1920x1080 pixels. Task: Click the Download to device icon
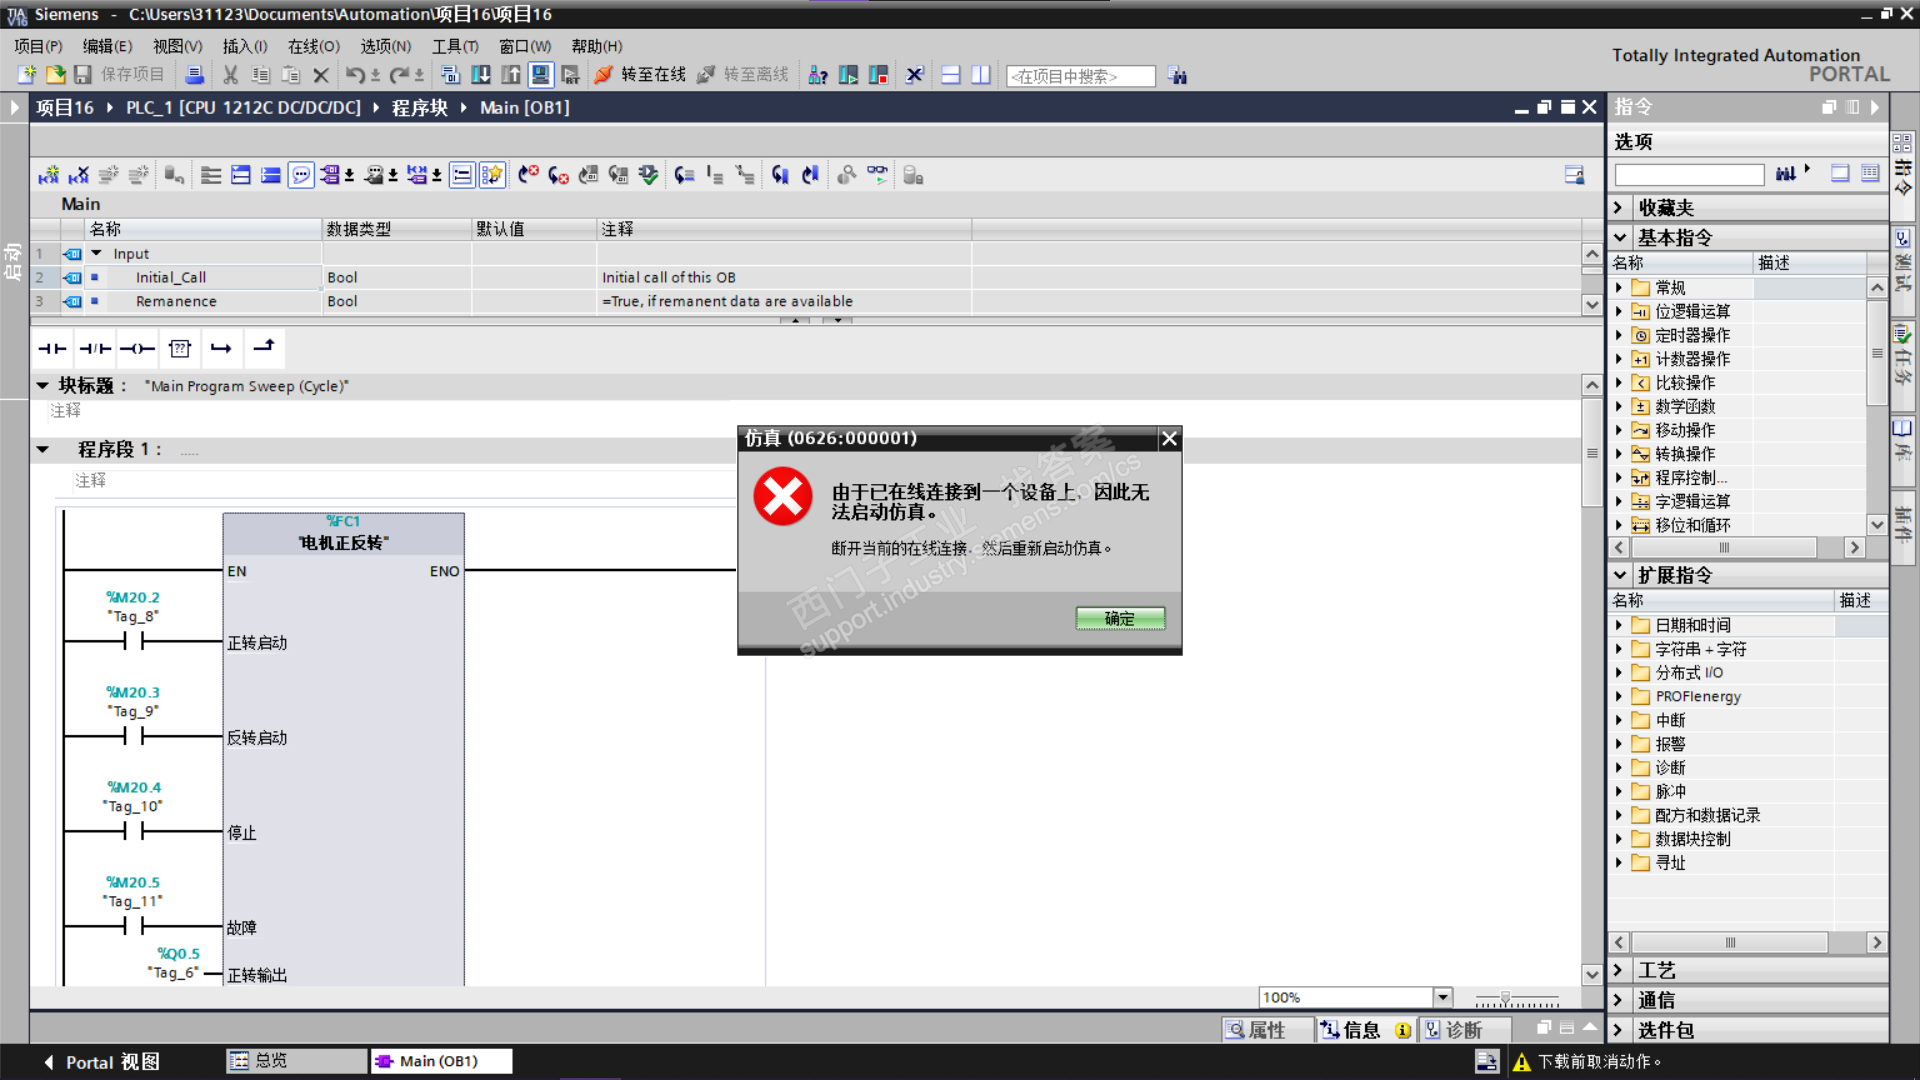pyautogui.click(x=481, y=75)
